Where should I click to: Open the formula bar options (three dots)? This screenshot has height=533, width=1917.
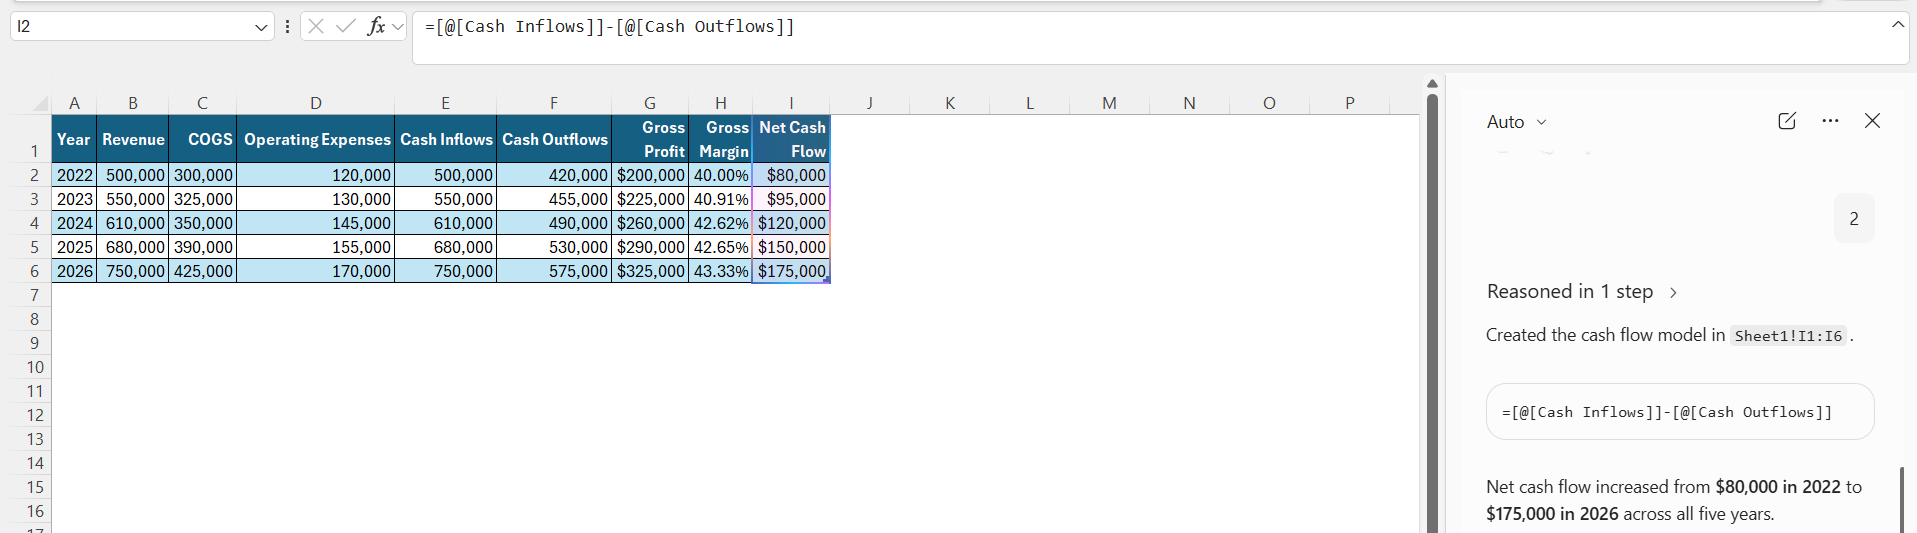288,26
